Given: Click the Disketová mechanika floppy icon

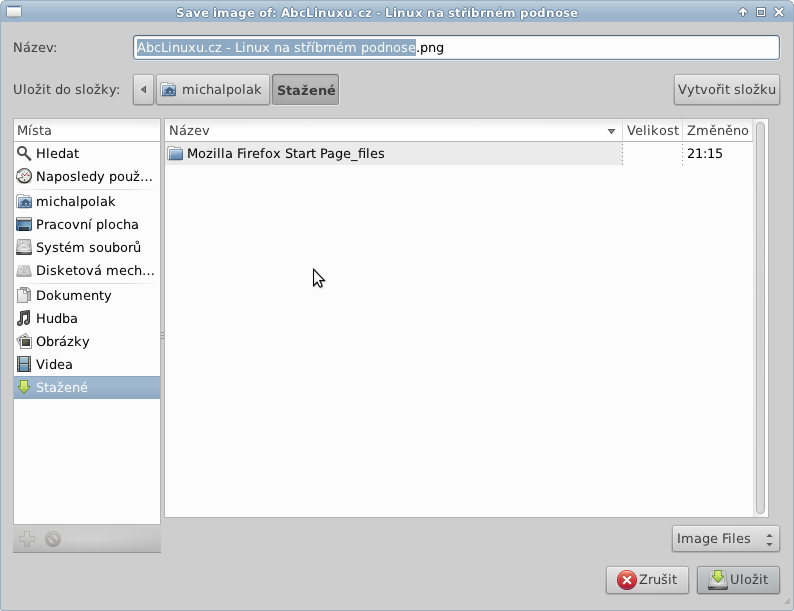Looking at the screenshot, I should [24, 270].
